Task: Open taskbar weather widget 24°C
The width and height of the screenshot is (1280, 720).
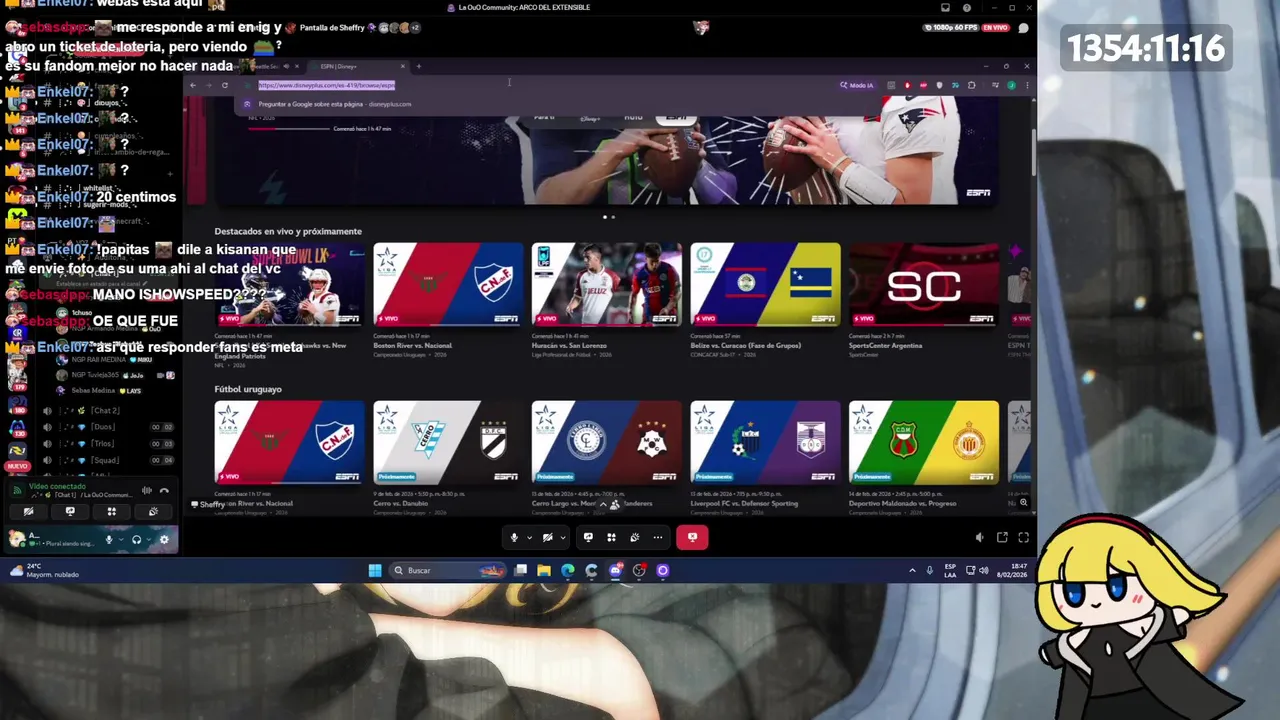Action: 44,570
